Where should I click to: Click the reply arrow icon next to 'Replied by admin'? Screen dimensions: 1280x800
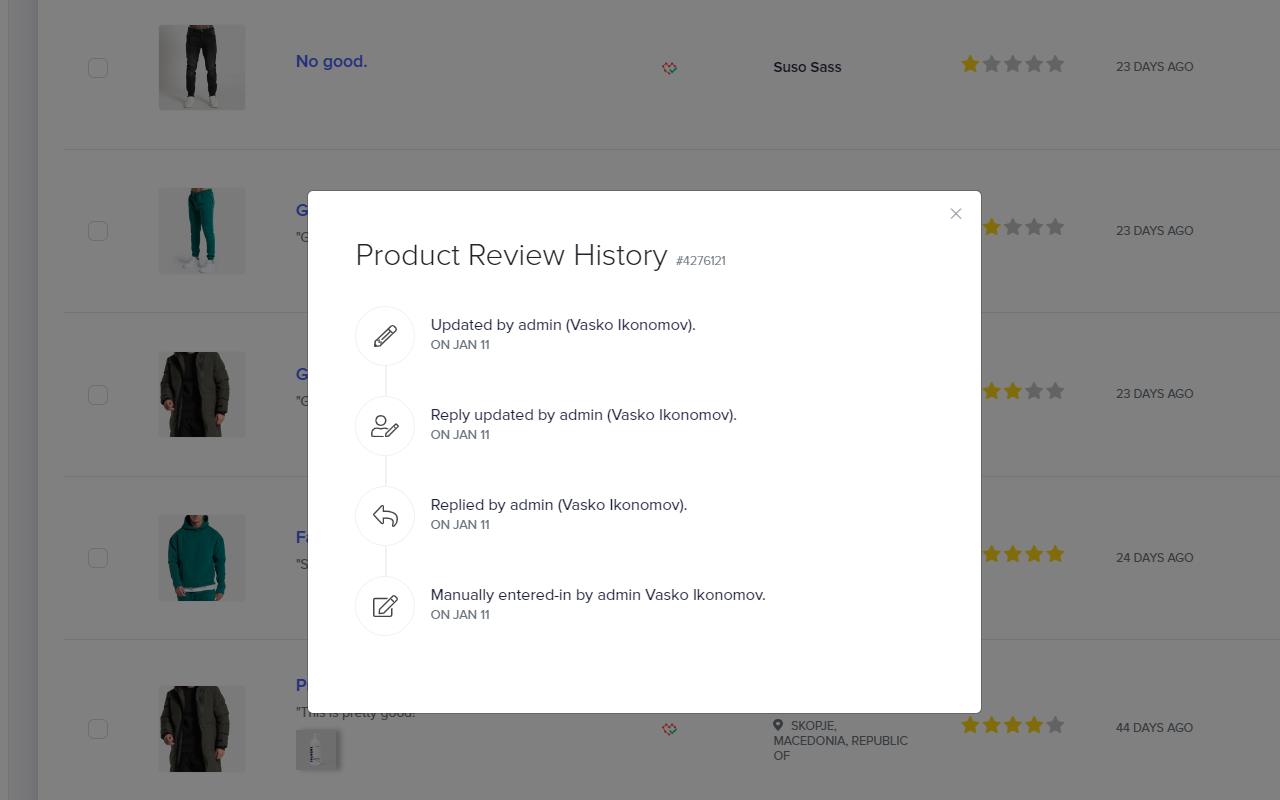(x=385, y=515)
